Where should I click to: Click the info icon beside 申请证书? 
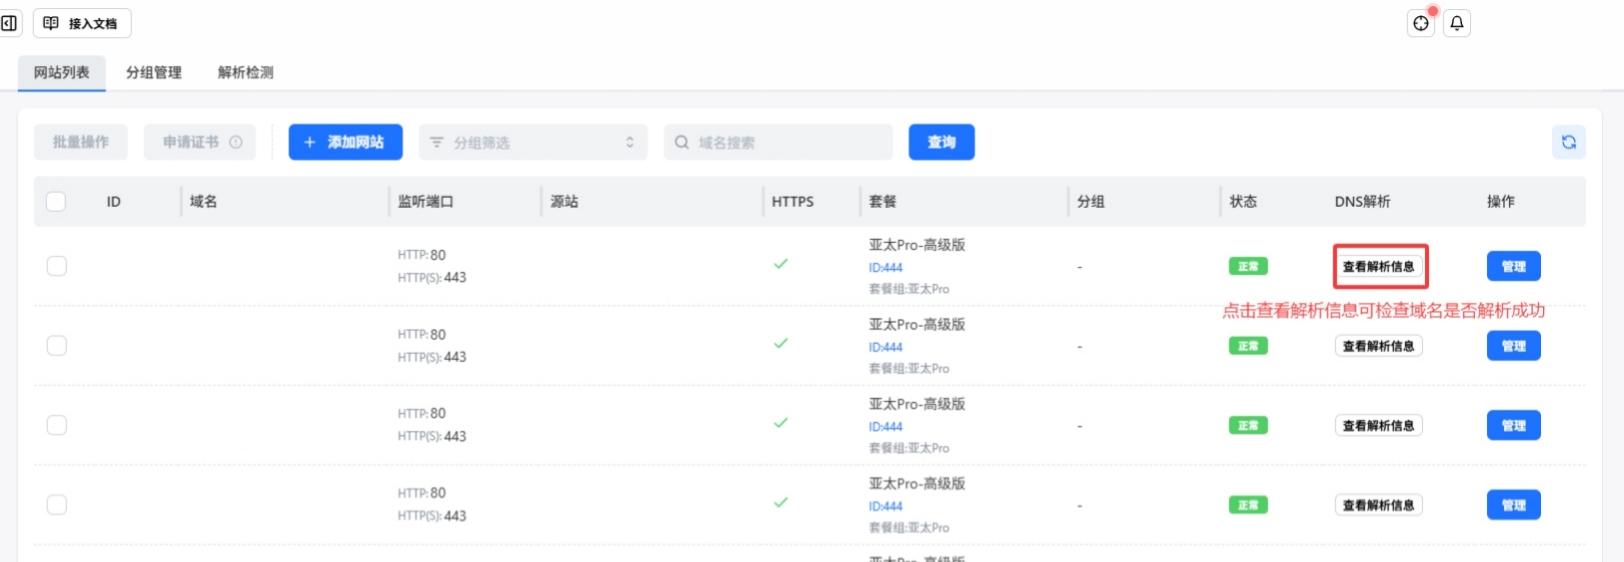coord(236,142)
